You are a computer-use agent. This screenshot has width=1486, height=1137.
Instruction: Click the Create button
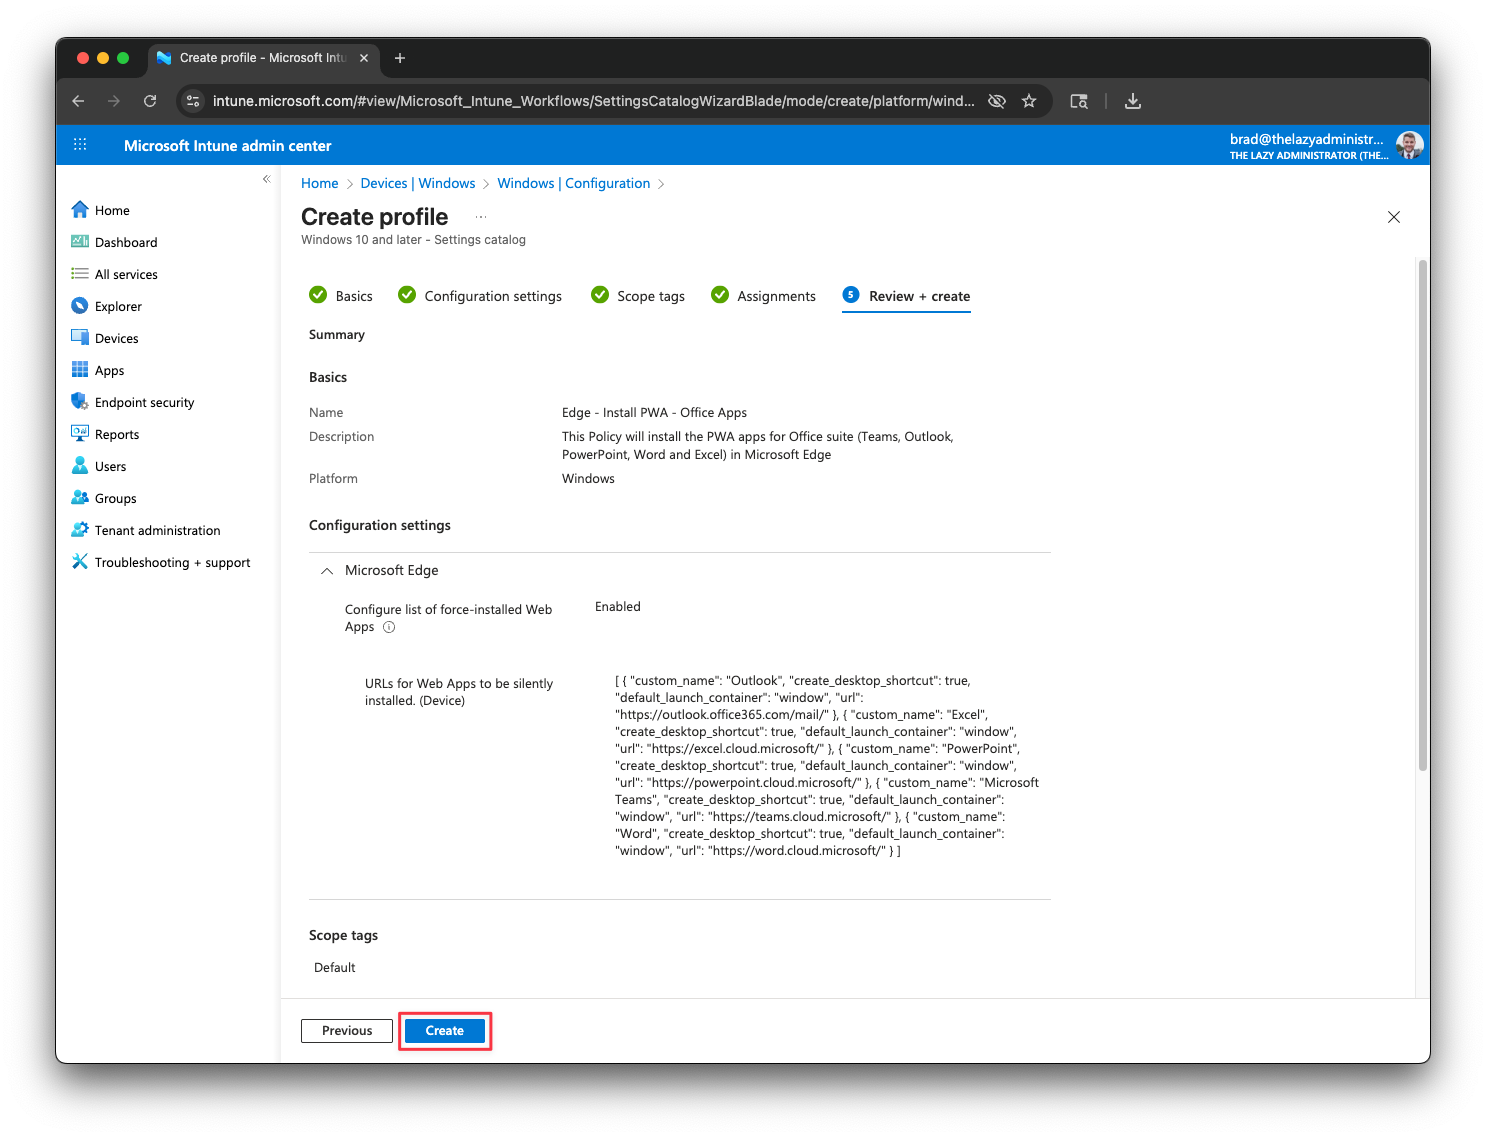tap(445, 1031)
